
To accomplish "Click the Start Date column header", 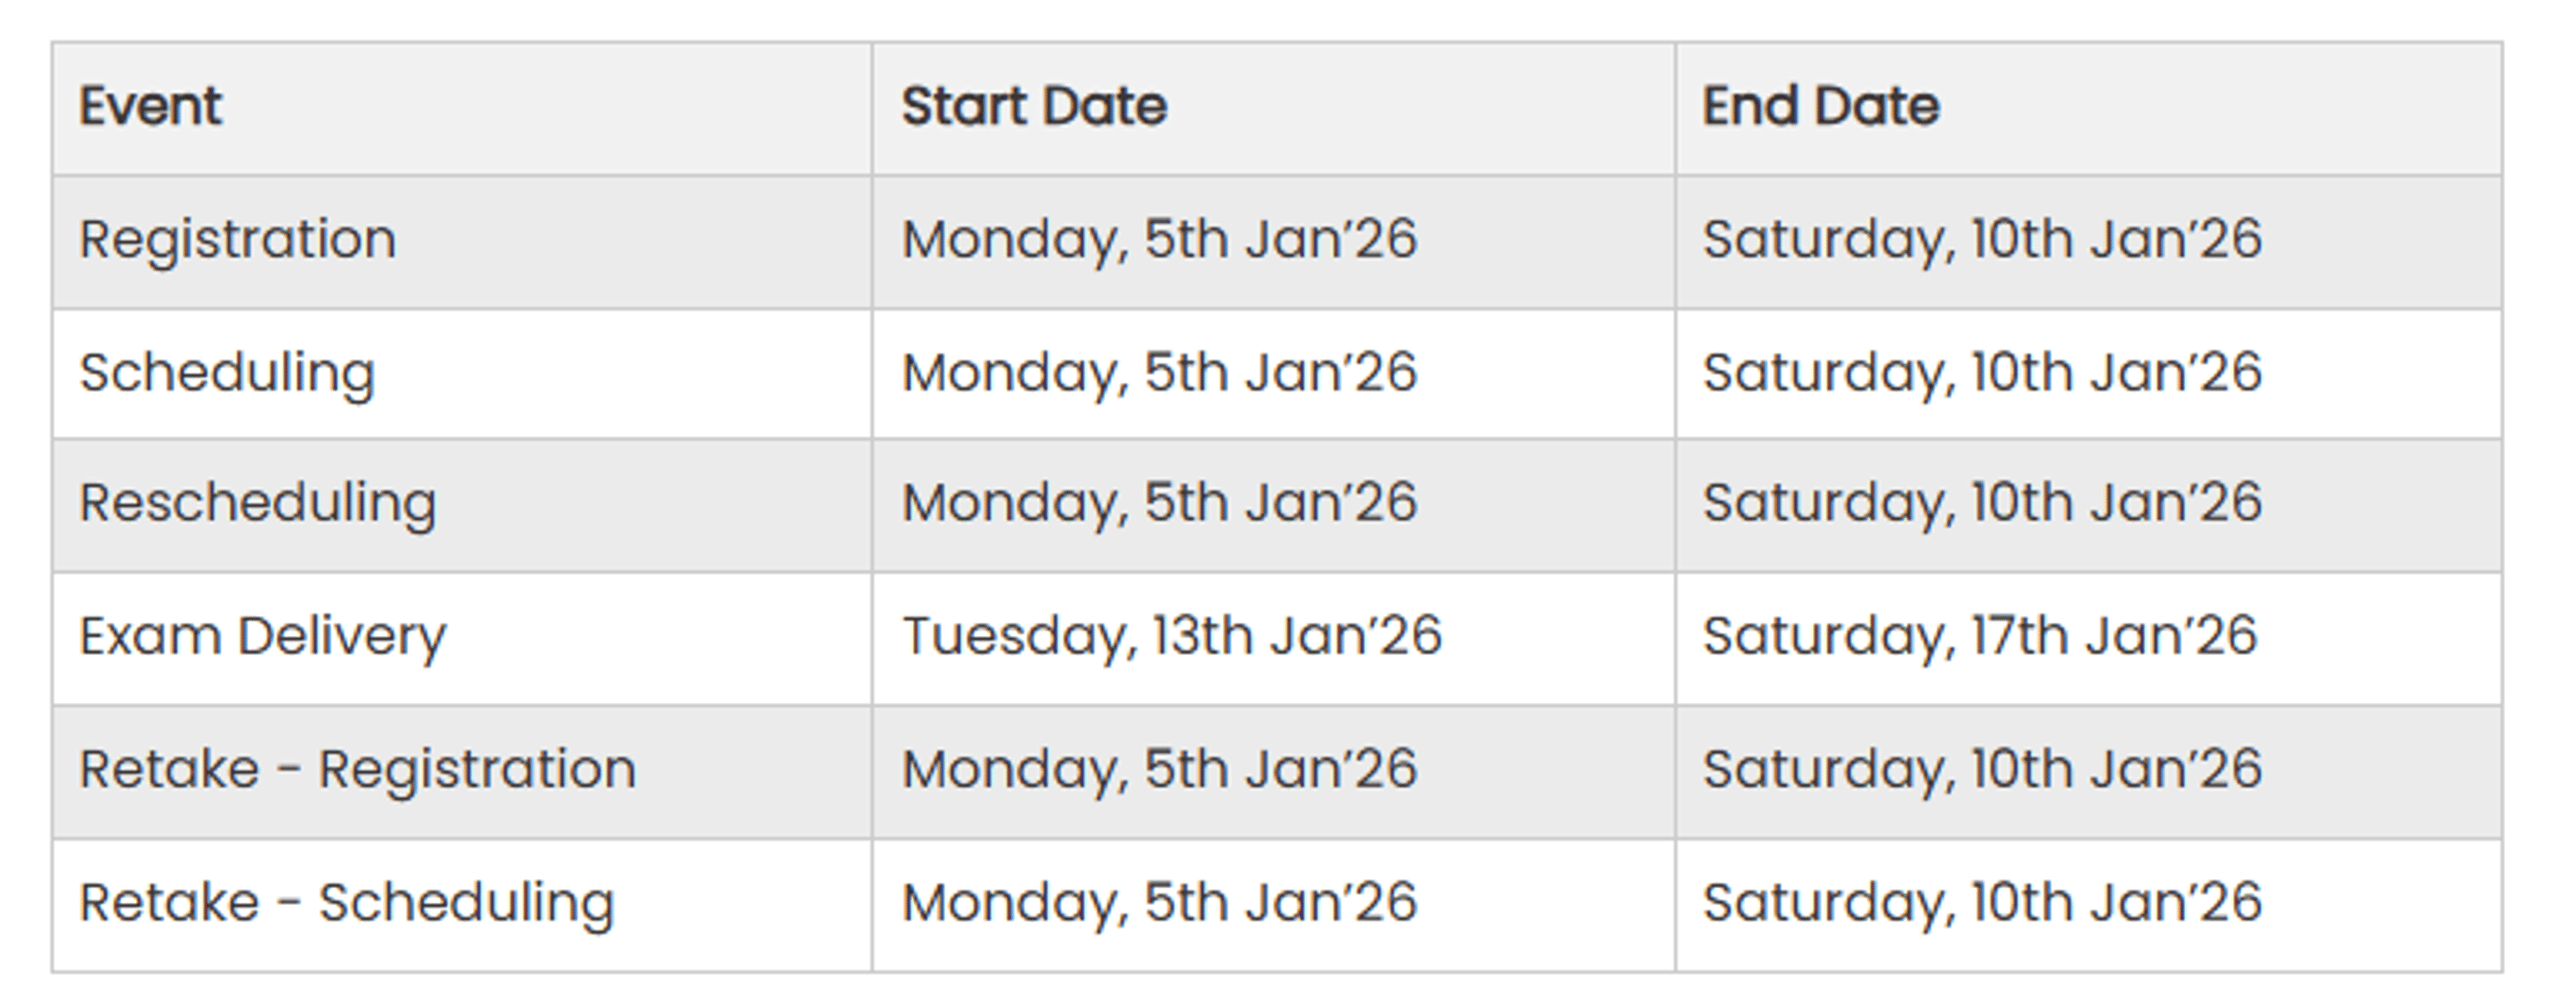I will pyautogui.click(x=1034, y=106).
